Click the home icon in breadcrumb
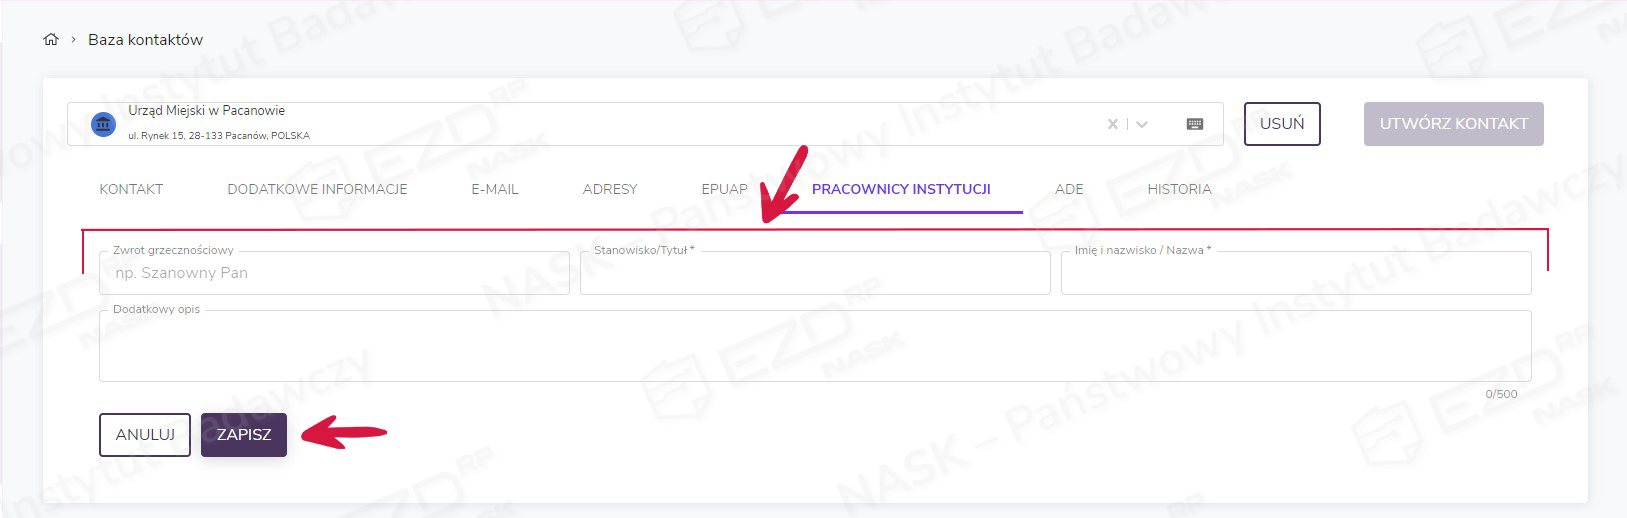Screen dimensions: 1627x518 (x=51, y=40)
